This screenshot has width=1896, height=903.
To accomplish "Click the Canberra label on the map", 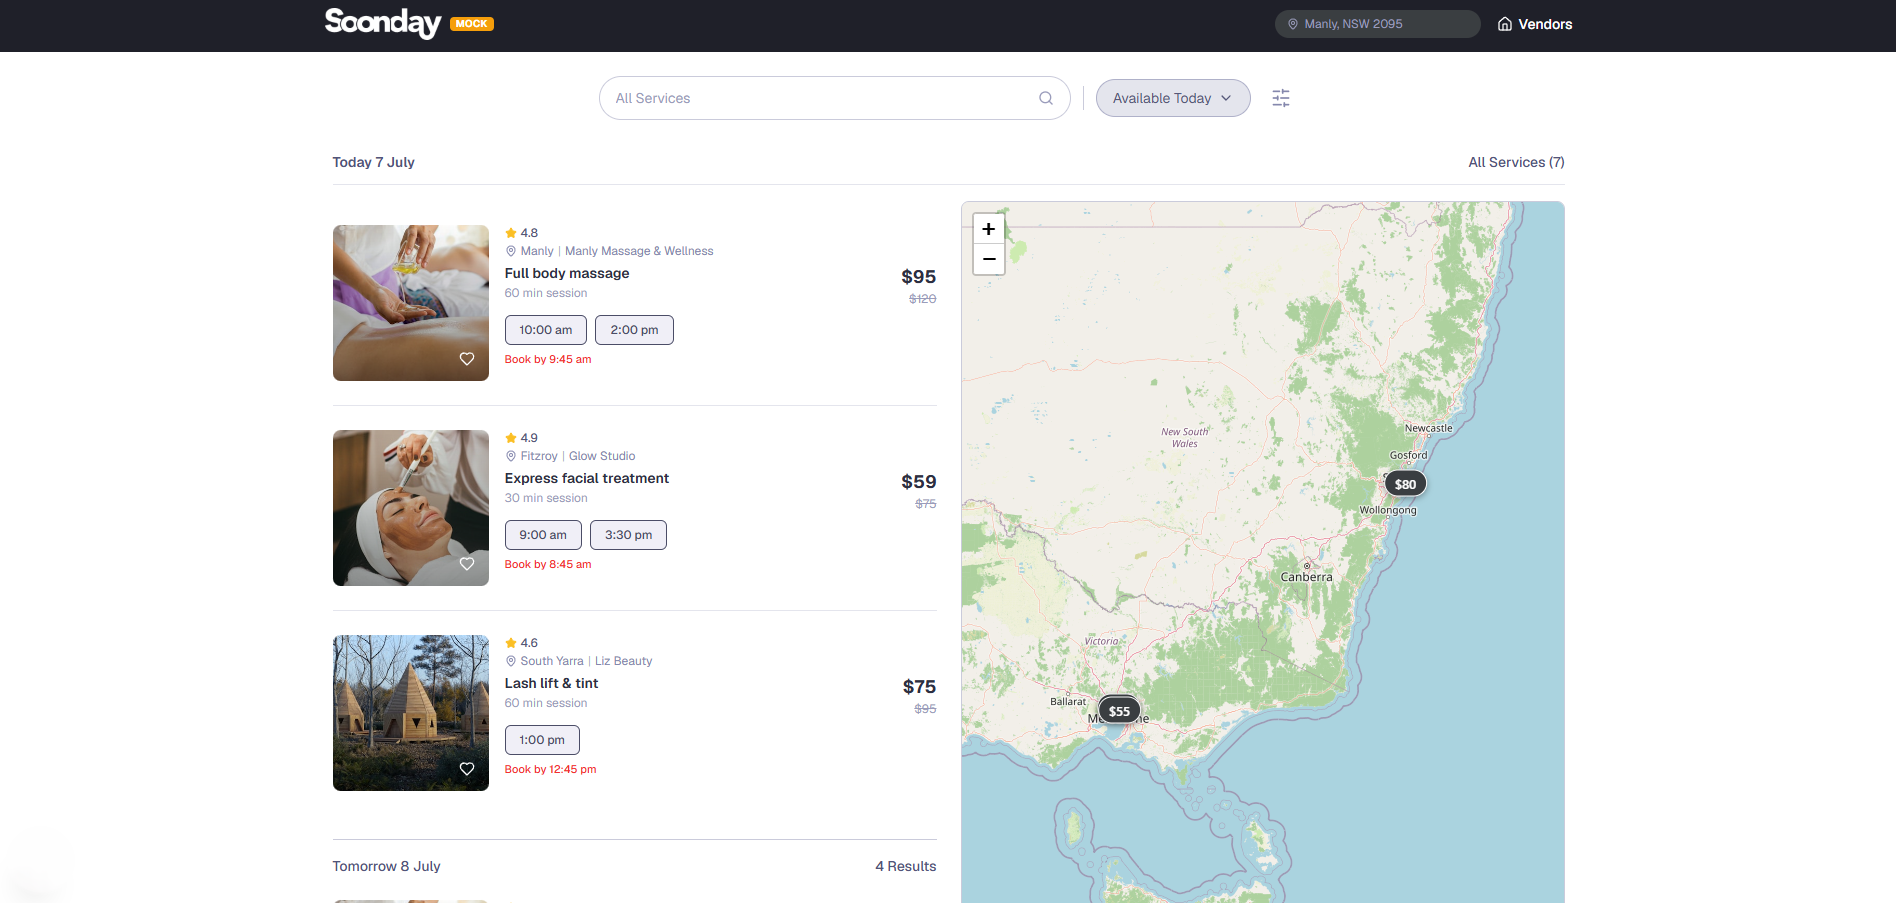I will tap(1306, 577).
